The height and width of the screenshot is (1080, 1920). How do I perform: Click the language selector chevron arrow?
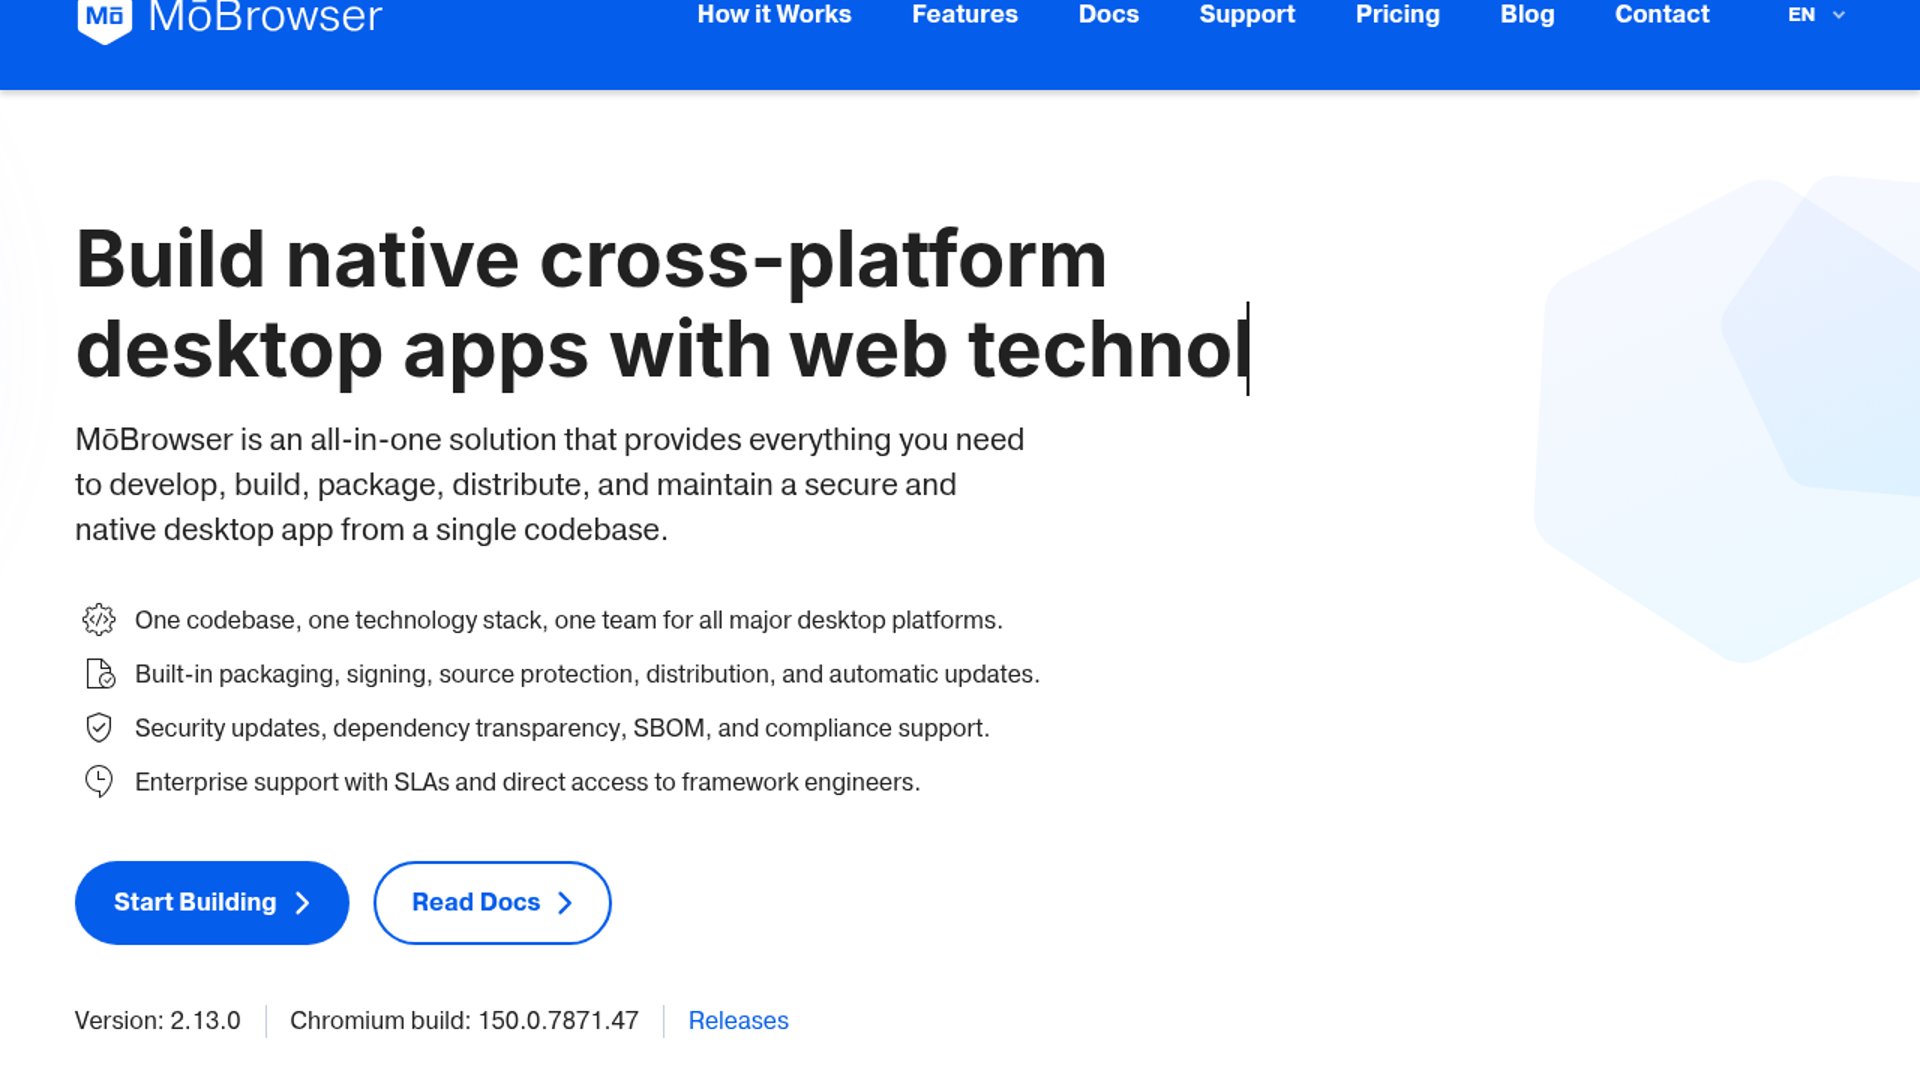1838,15
